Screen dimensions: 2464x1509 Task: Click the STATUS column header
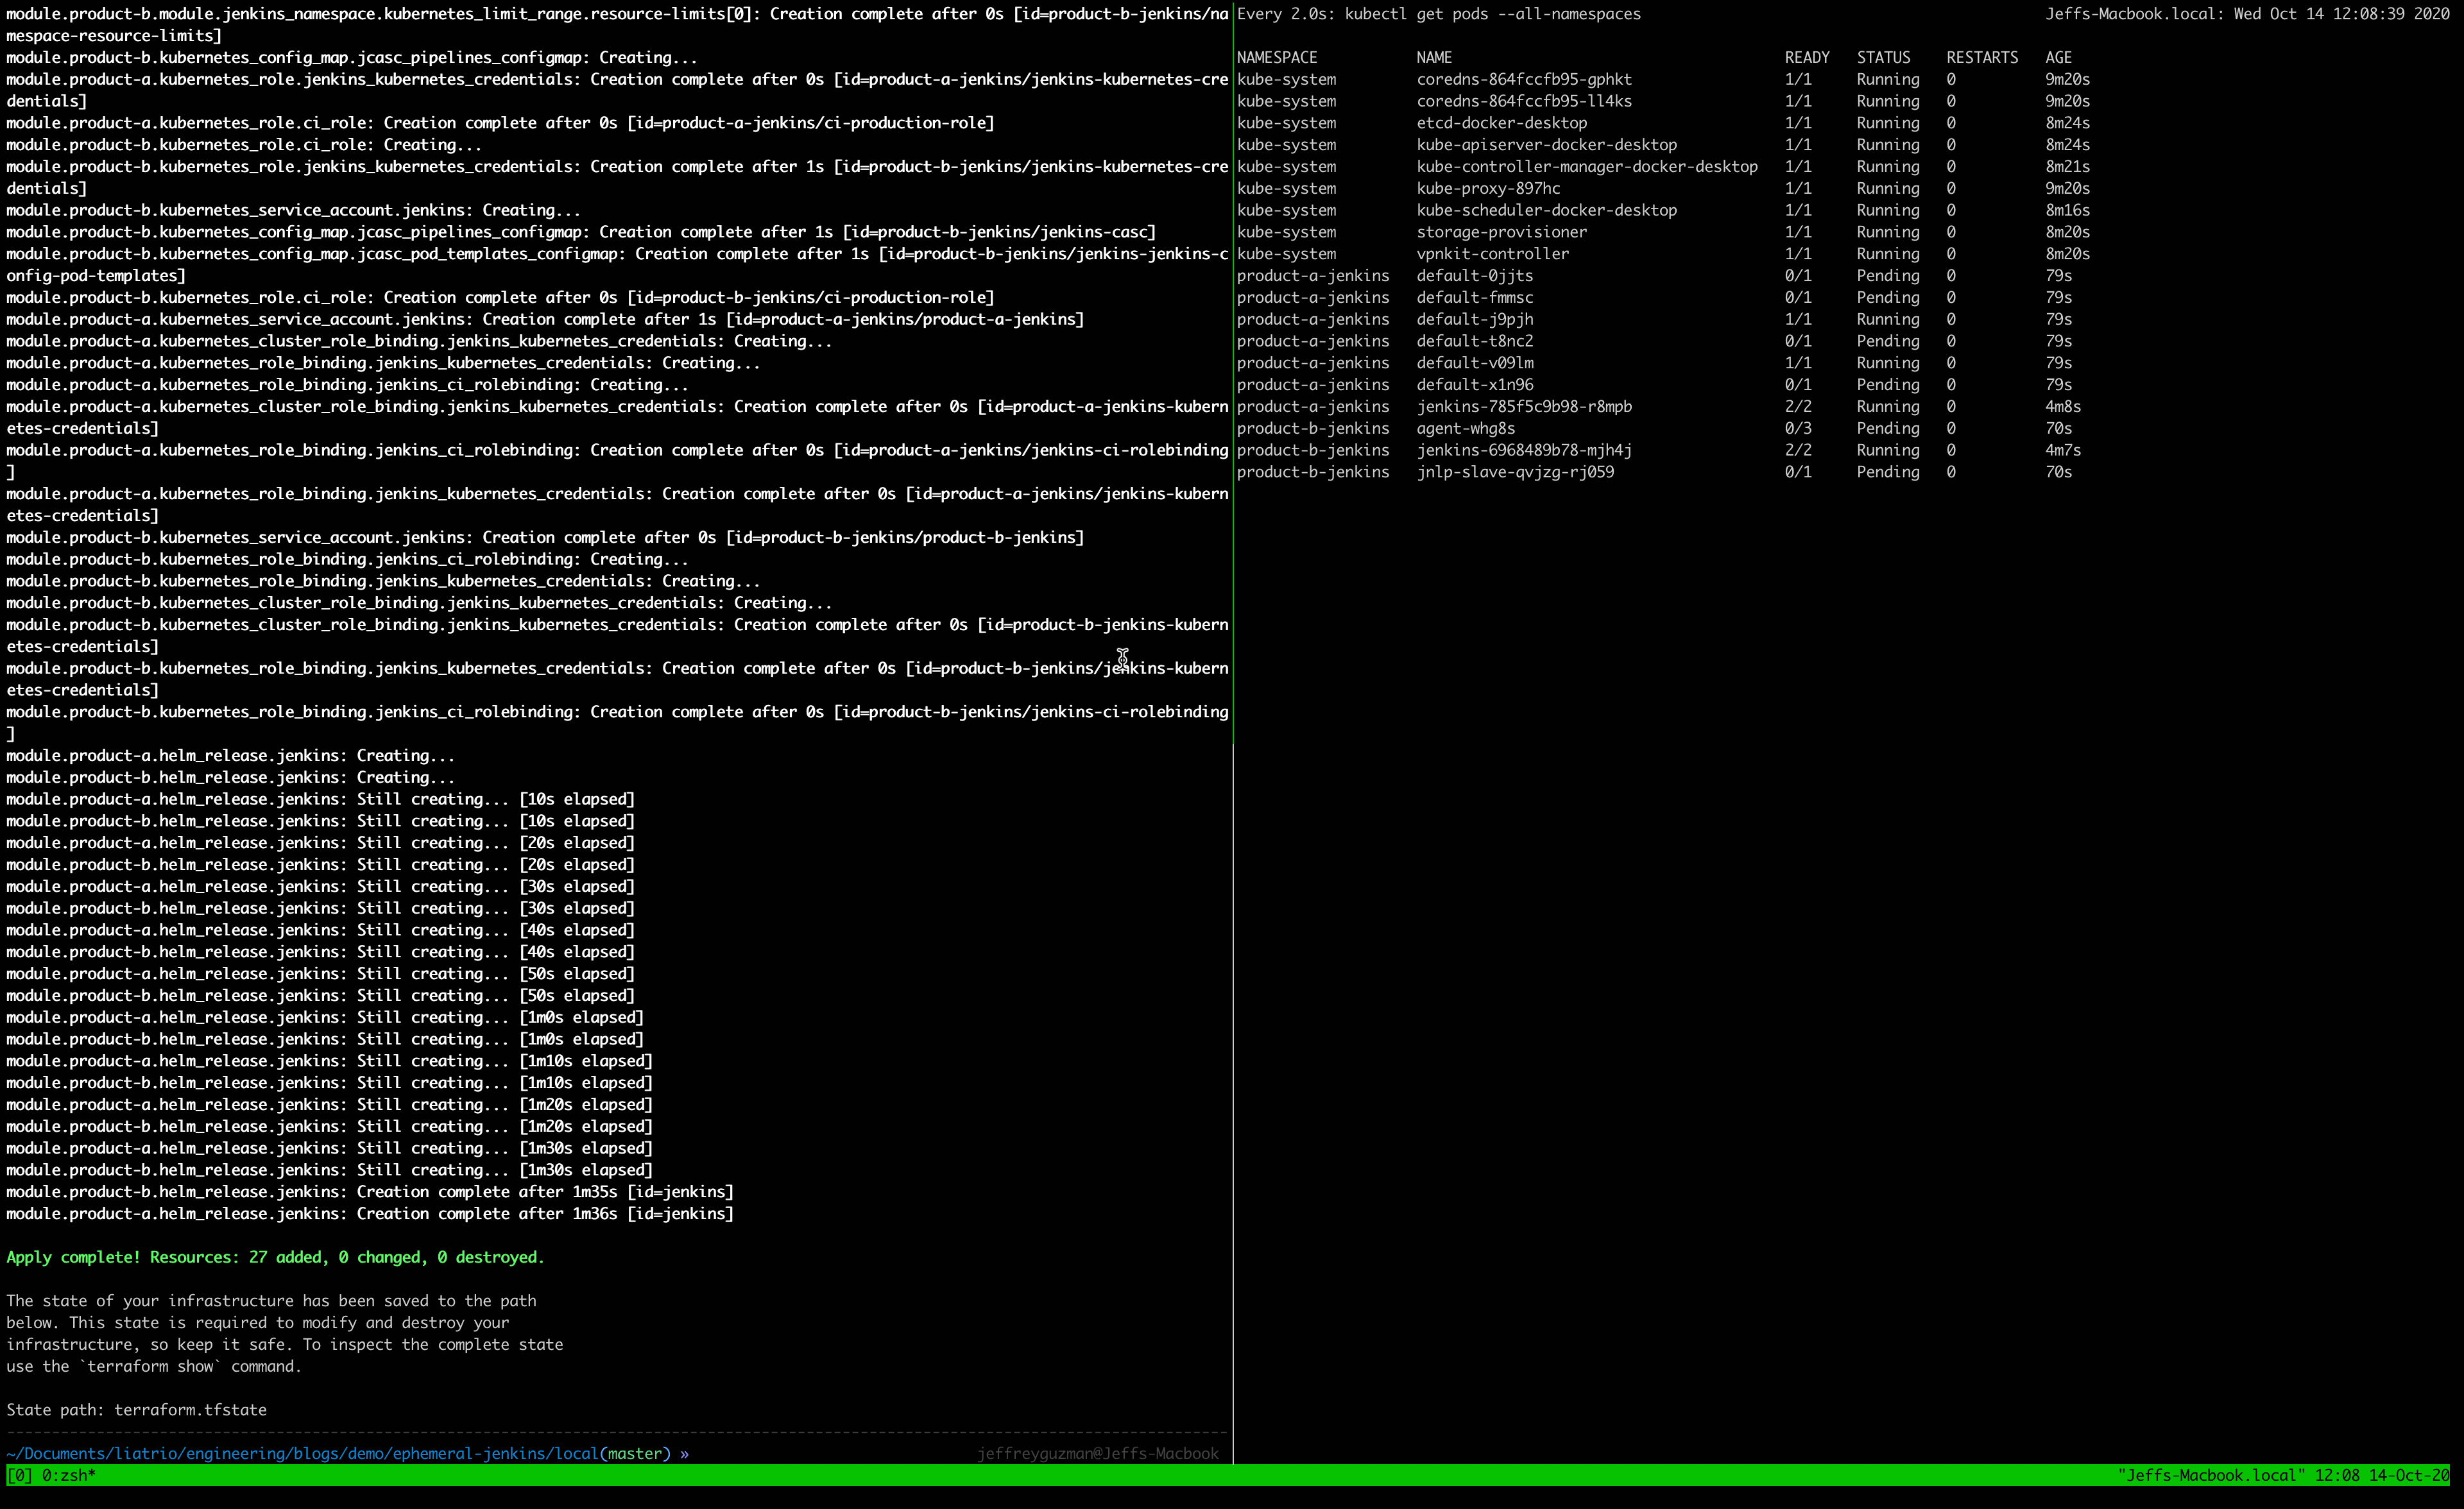pyautogui.click(x=1883, y=57)
